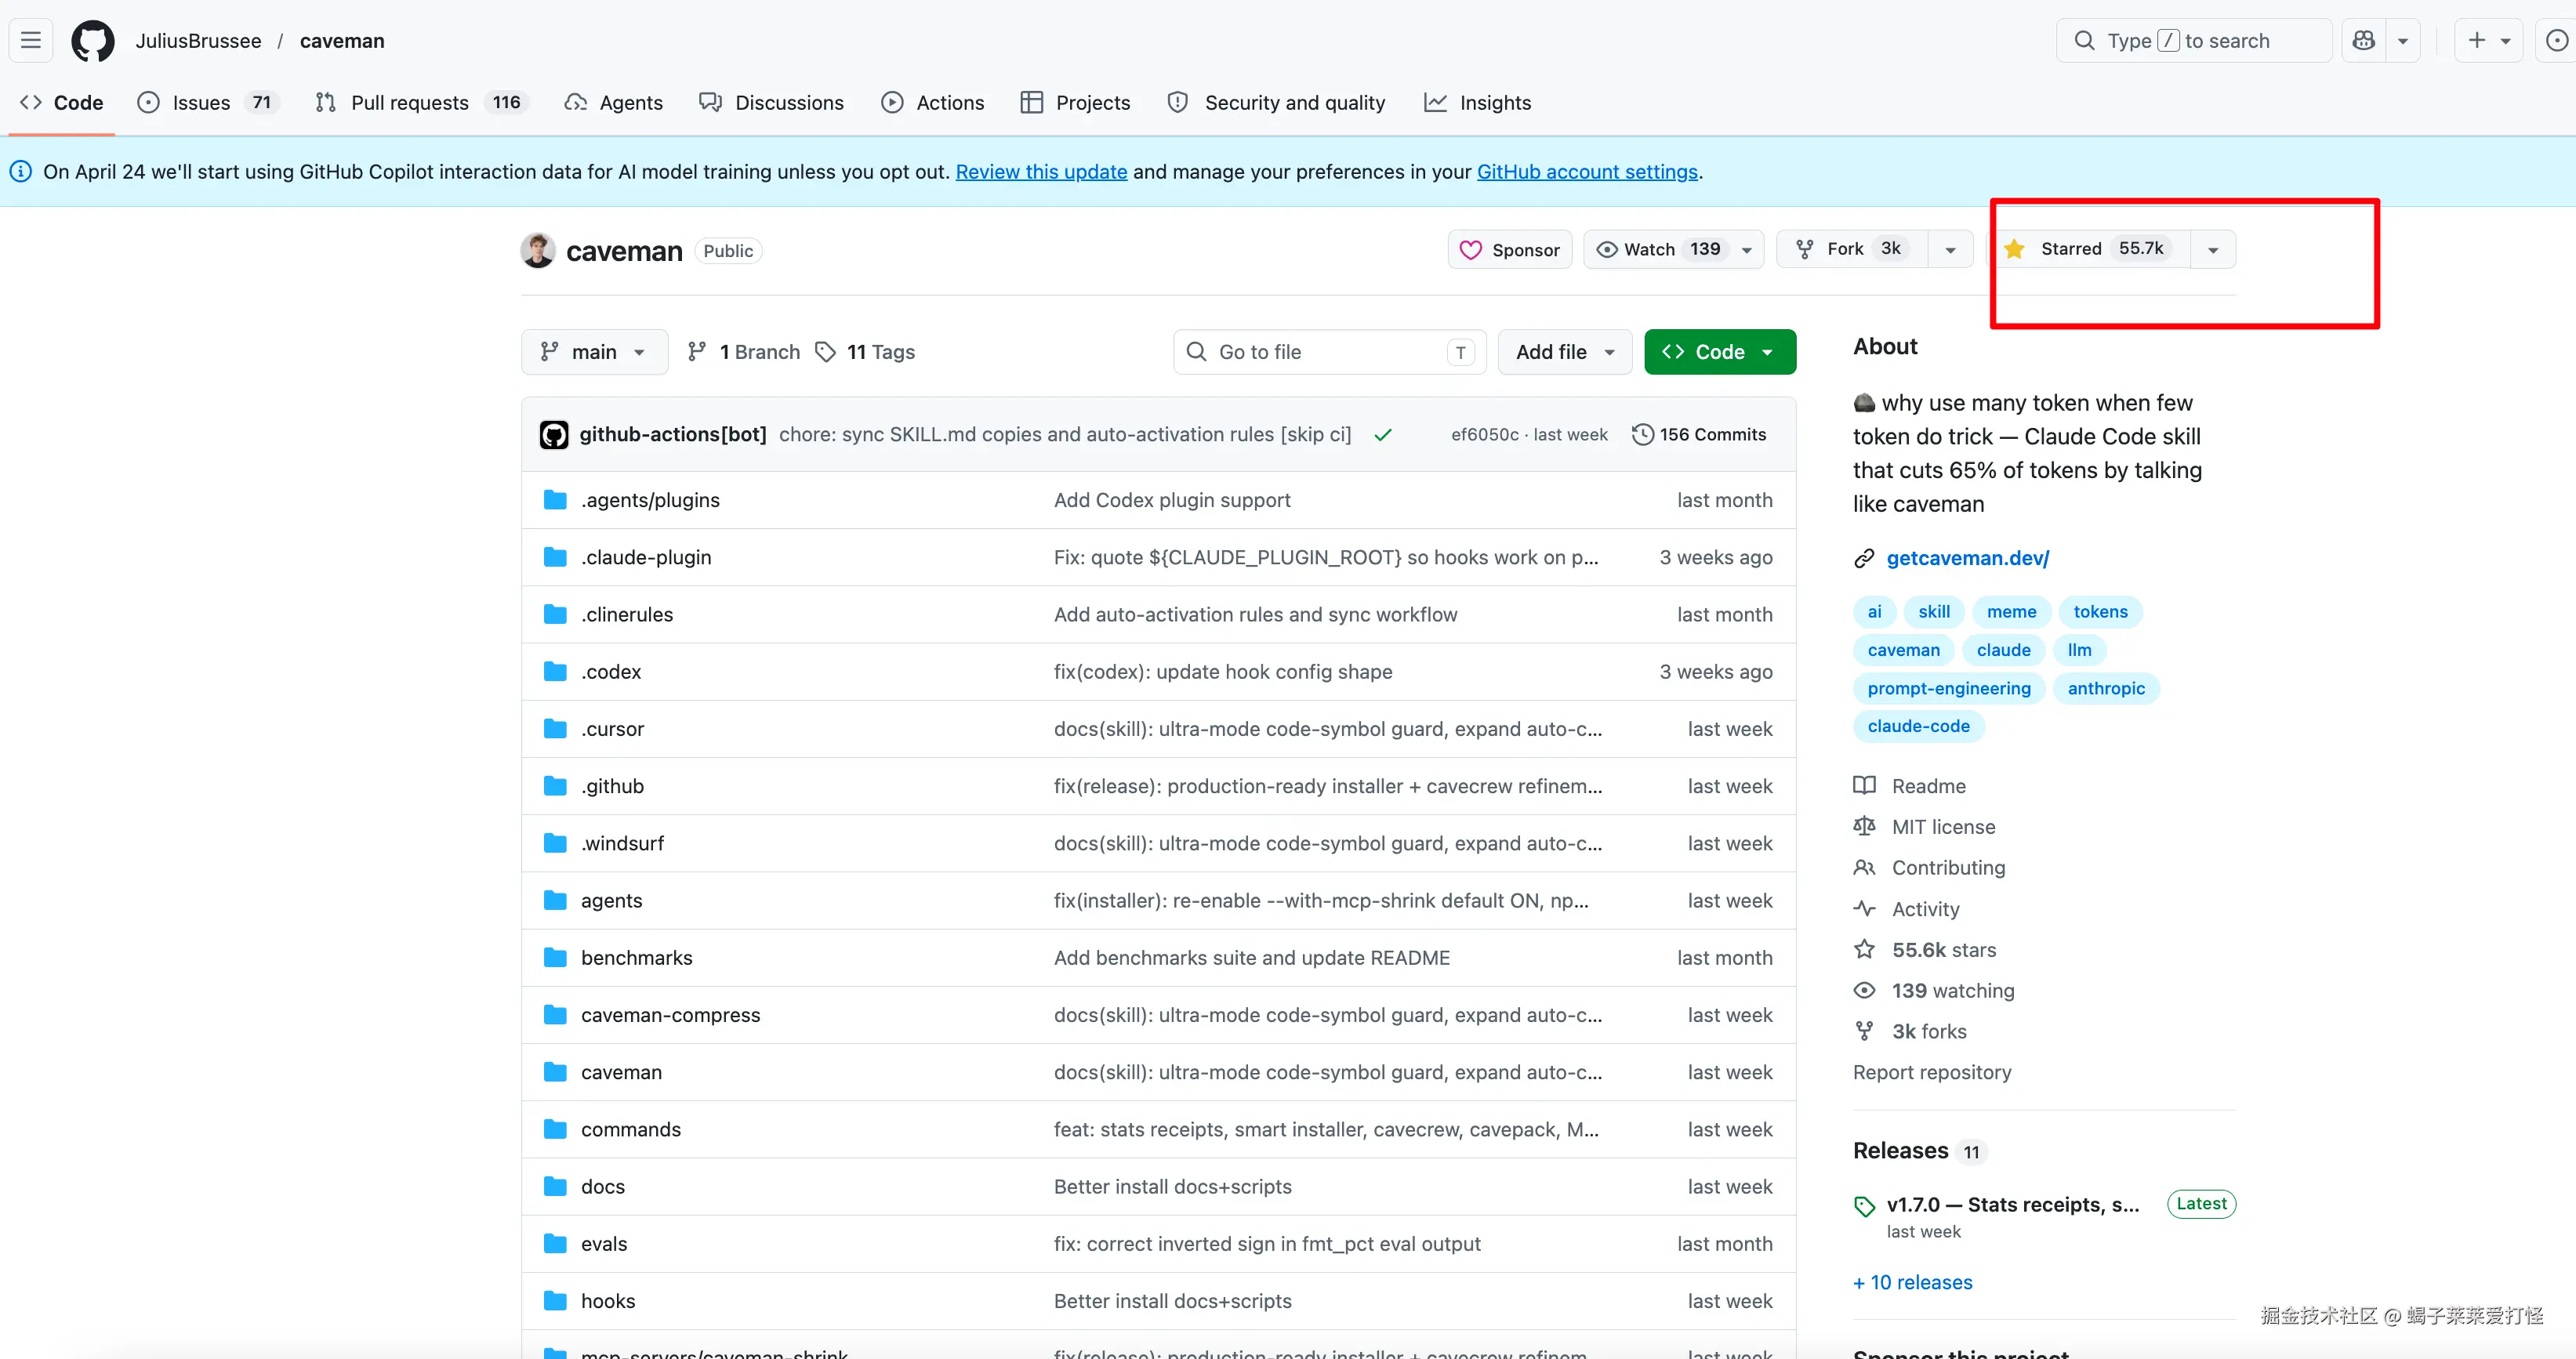Open the create-new plus menu

coord(2489,41)
